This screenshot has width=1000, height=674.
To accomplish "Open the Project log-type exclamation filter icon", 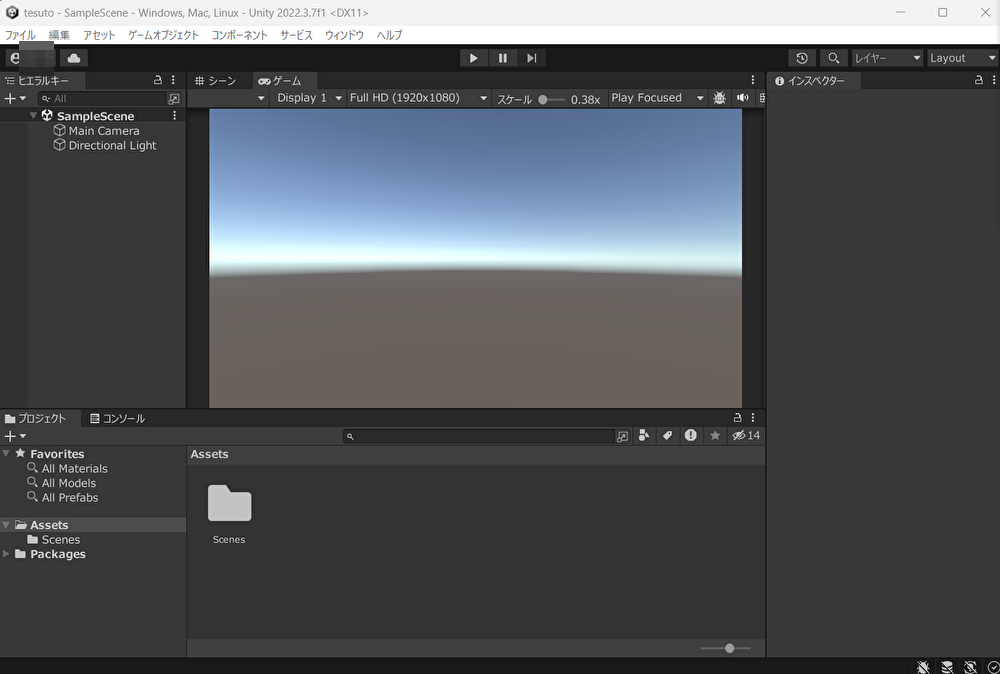I will [x=691, y=436].
